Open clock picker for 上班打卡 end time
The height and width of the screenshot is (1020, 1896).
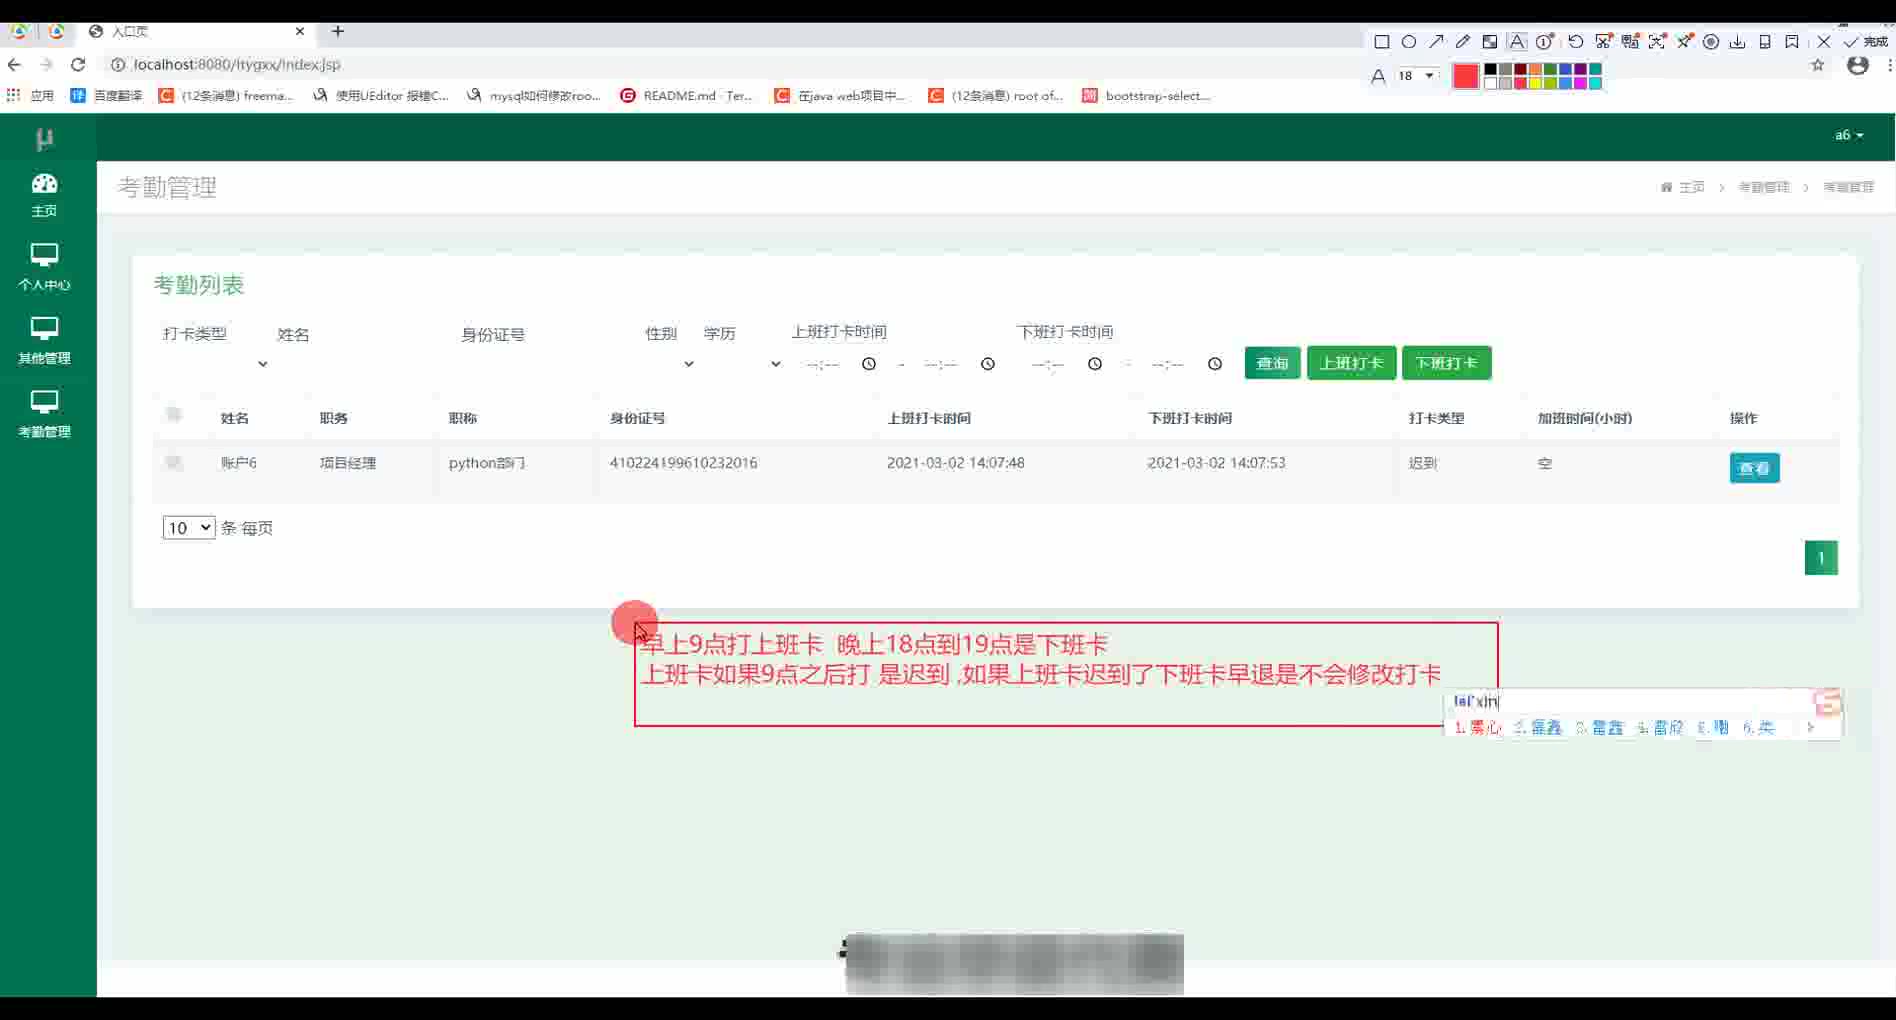point(988,364)
